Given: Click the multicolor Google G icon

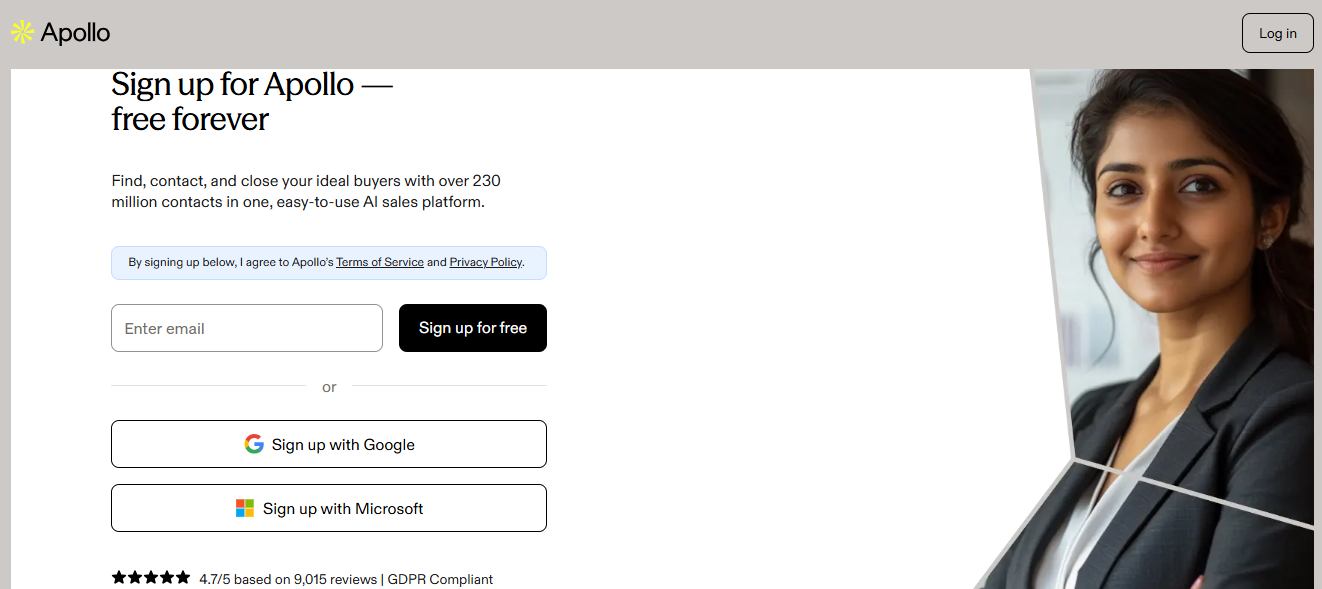Looking at the screenshot, I should (x=254, y=444).
